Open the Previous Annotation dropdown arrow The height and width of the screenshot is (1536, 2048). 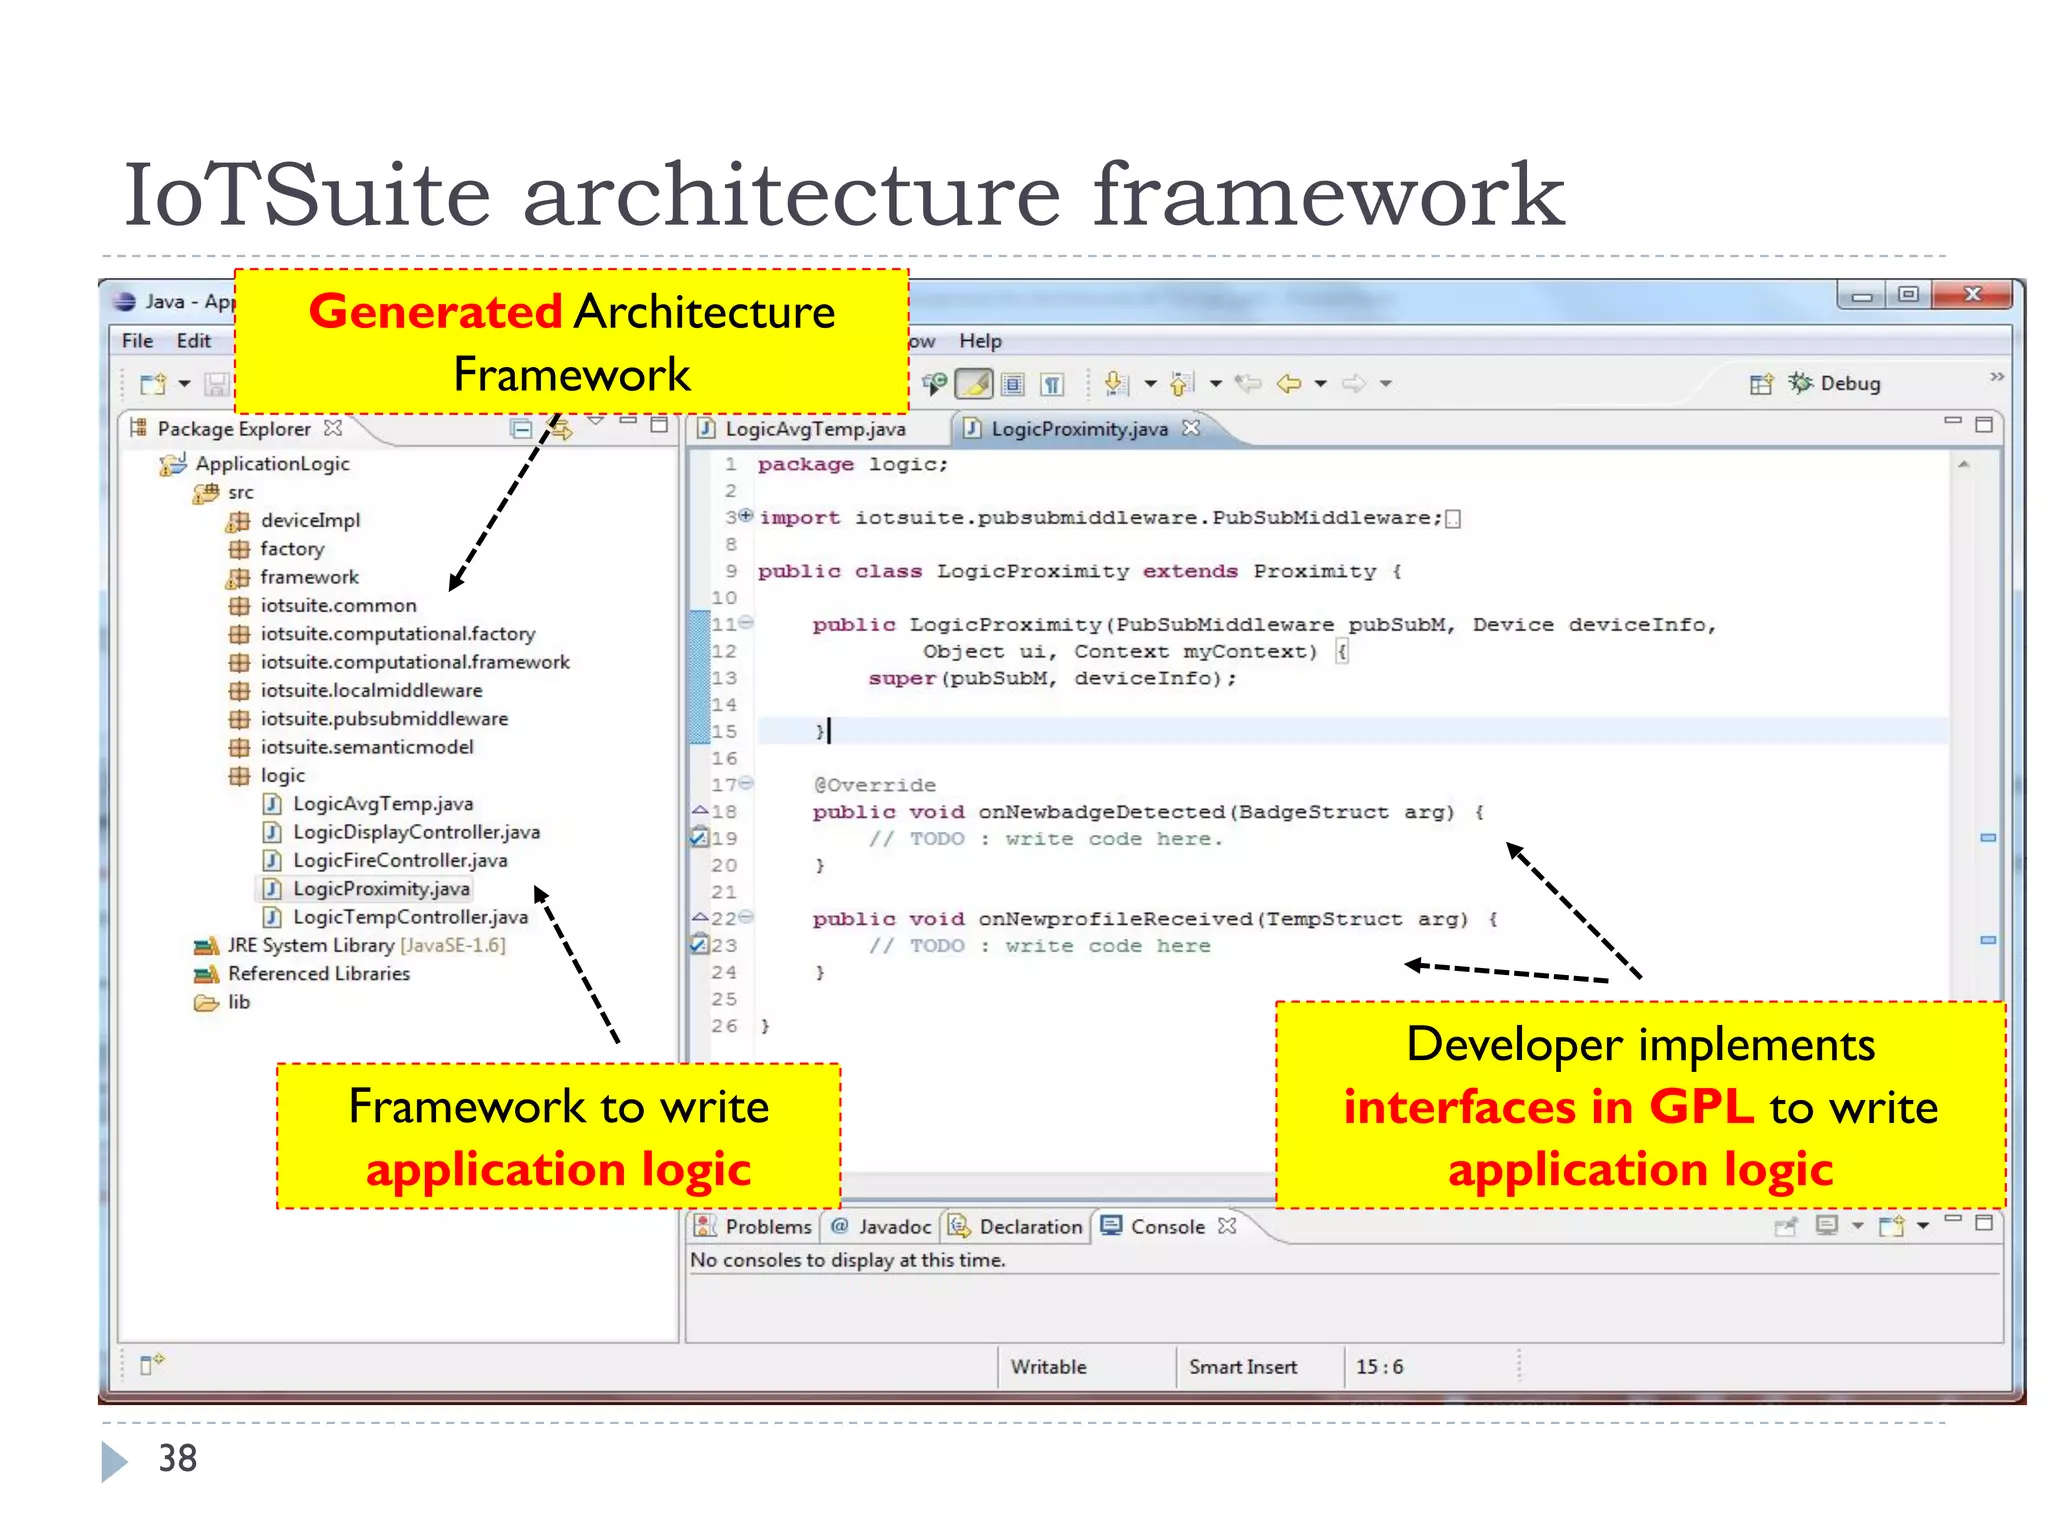click(x=1216, y=384)
